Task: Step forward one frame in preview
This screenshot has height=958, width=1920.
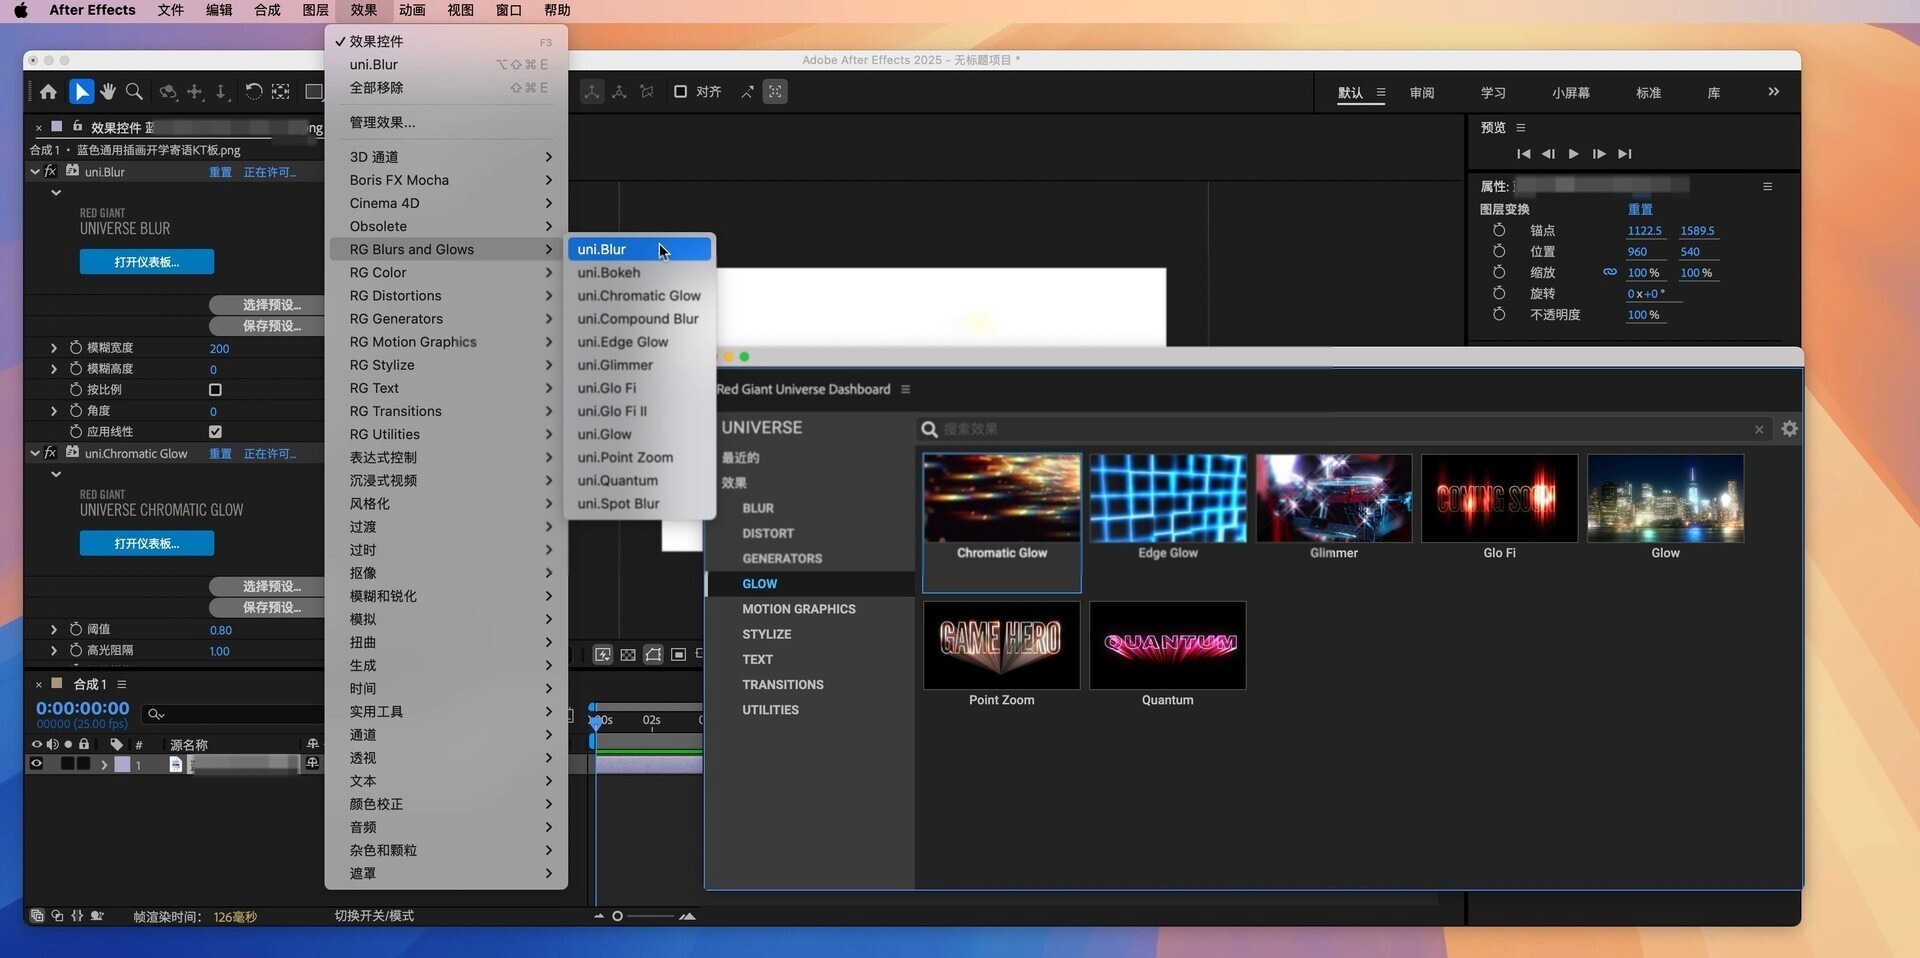Action: click(1599, 154)
